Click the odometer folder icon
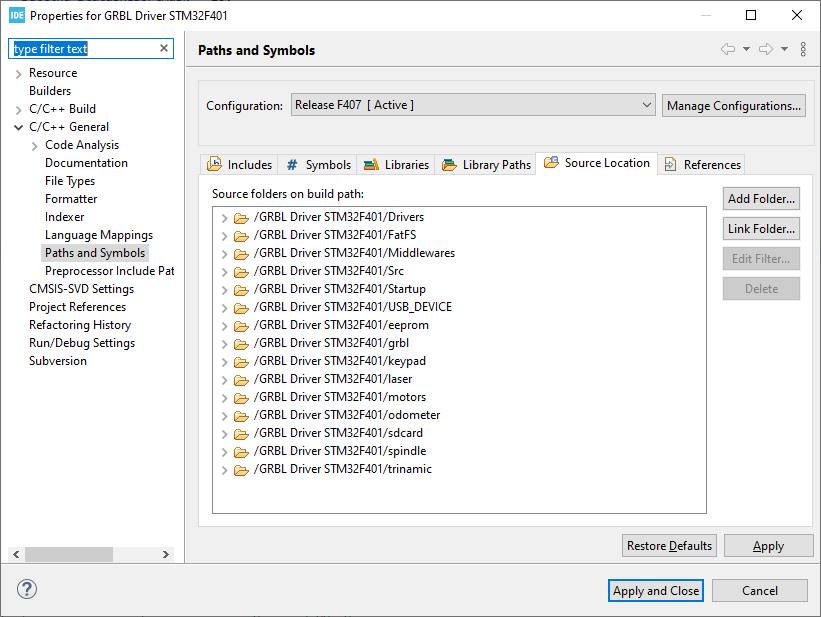This screenshot has height=617, width=821. [241, 416]
